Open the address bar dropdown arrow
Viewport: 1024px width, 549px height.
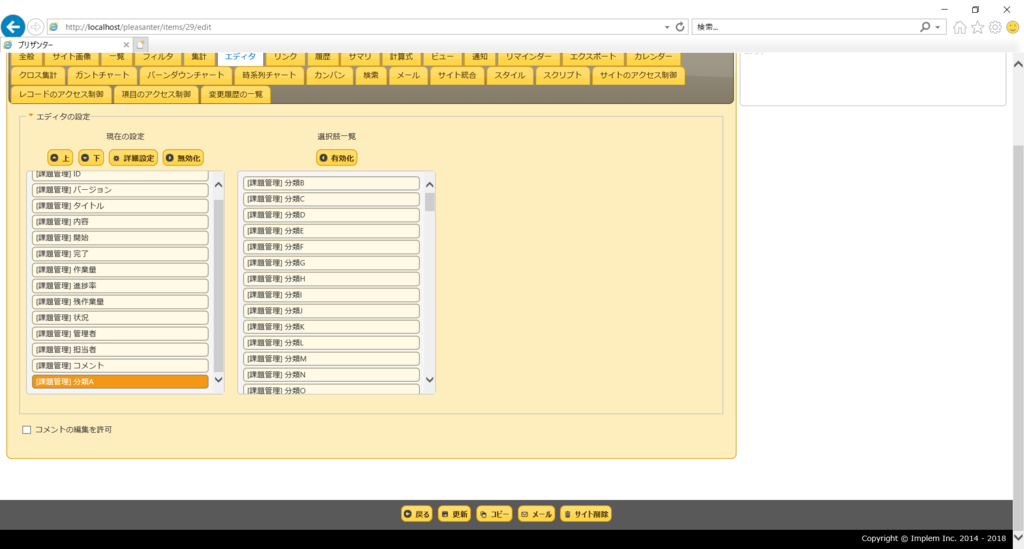[667, 27]
